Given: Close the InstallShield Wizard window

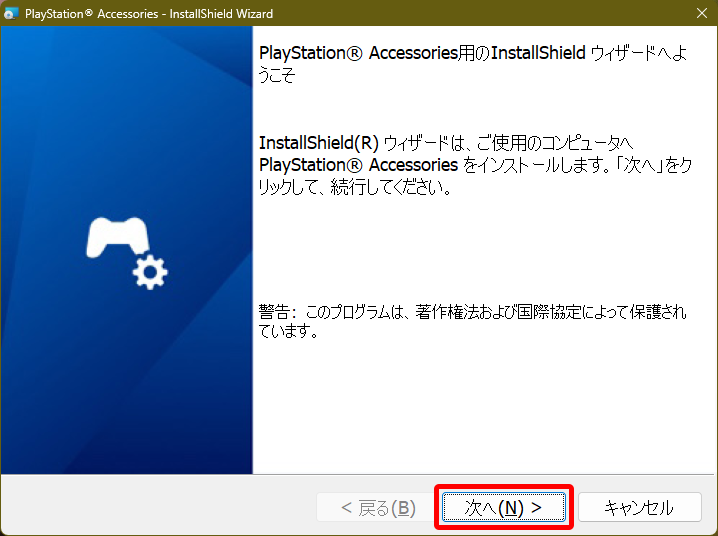Looking at the screenshot, I should pyautogui.click(x=702, y=13).
